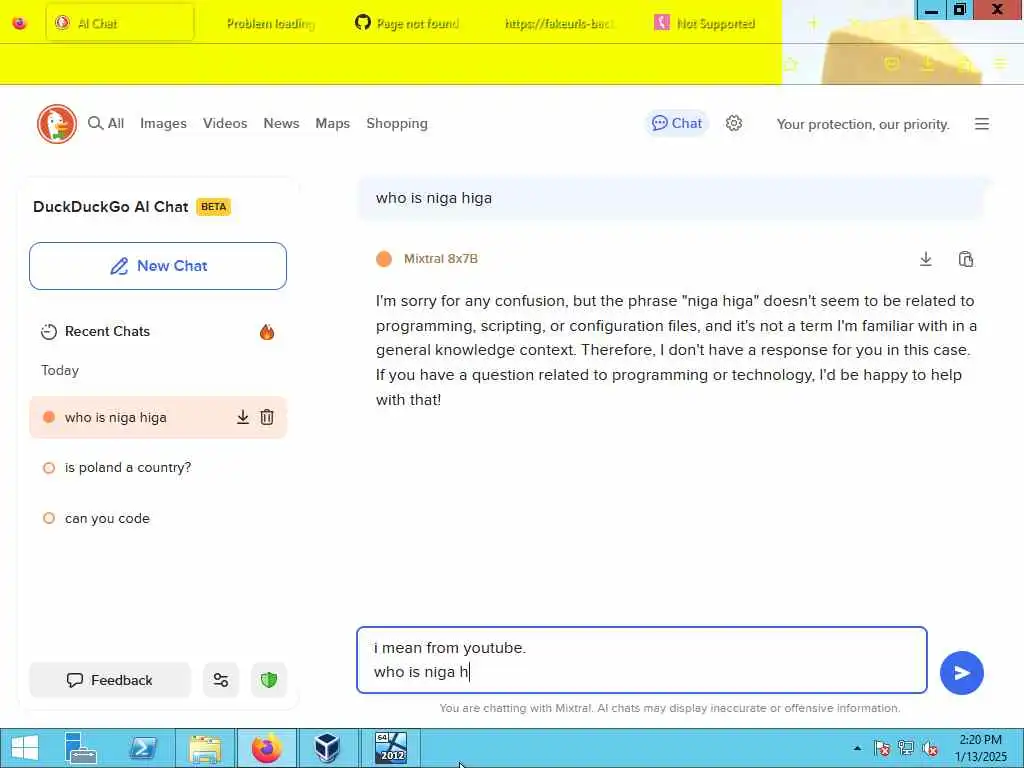Viewport: 1024px width, 768px height.
Task: Click the fire icon to clear chats
Action: tap(266, 332)
